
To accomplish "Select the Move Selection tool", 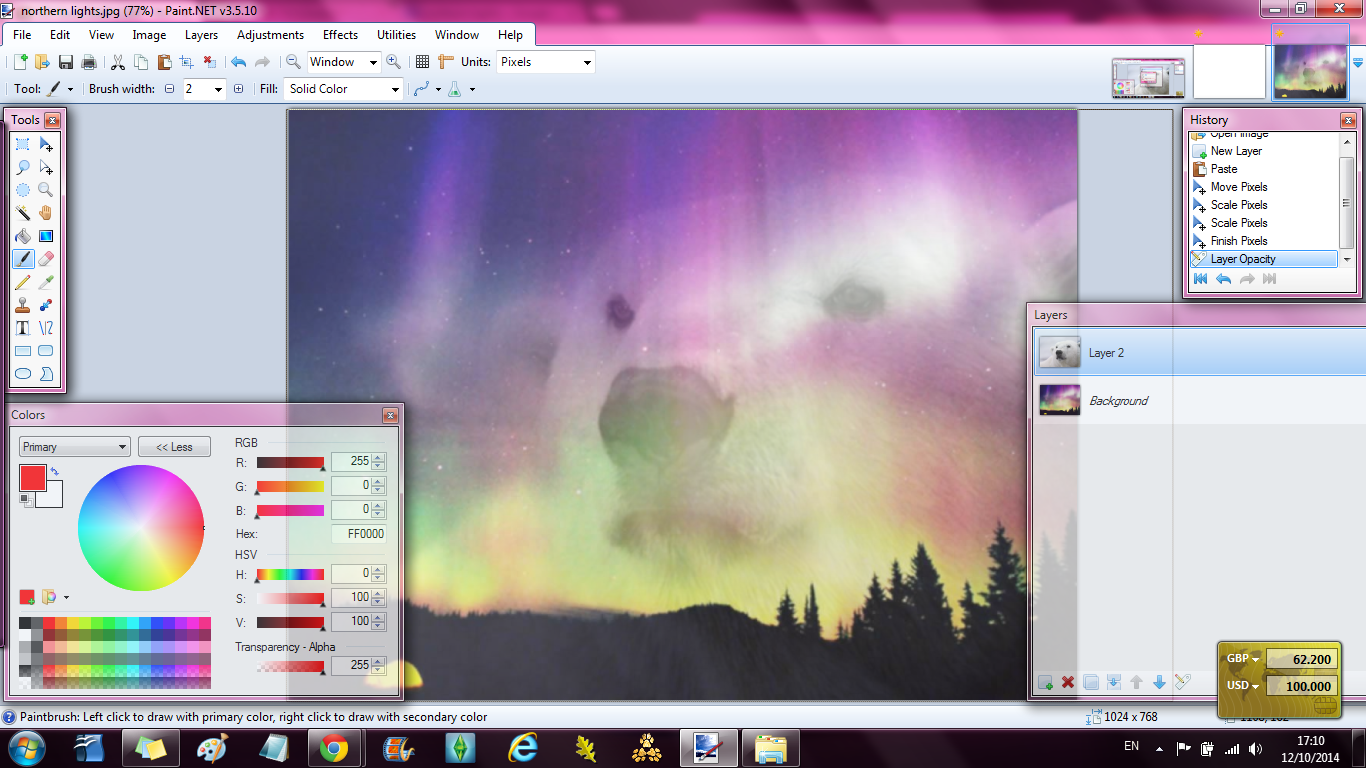I will coord(46,167).
